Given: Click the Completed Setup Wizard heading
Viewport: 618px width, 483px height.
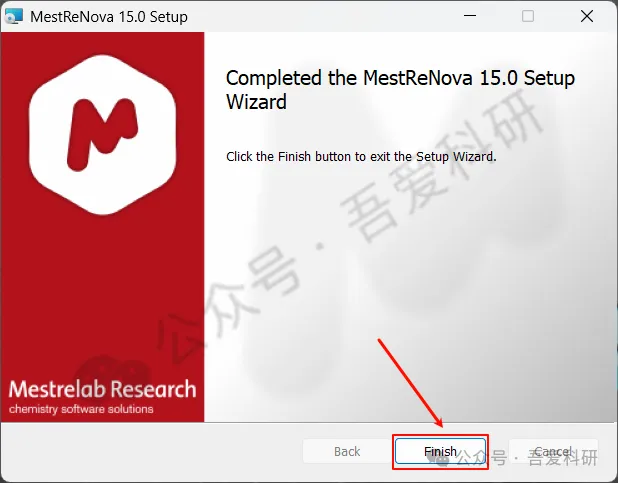Looking at the screenshot, I should click(x=400, y=90).
